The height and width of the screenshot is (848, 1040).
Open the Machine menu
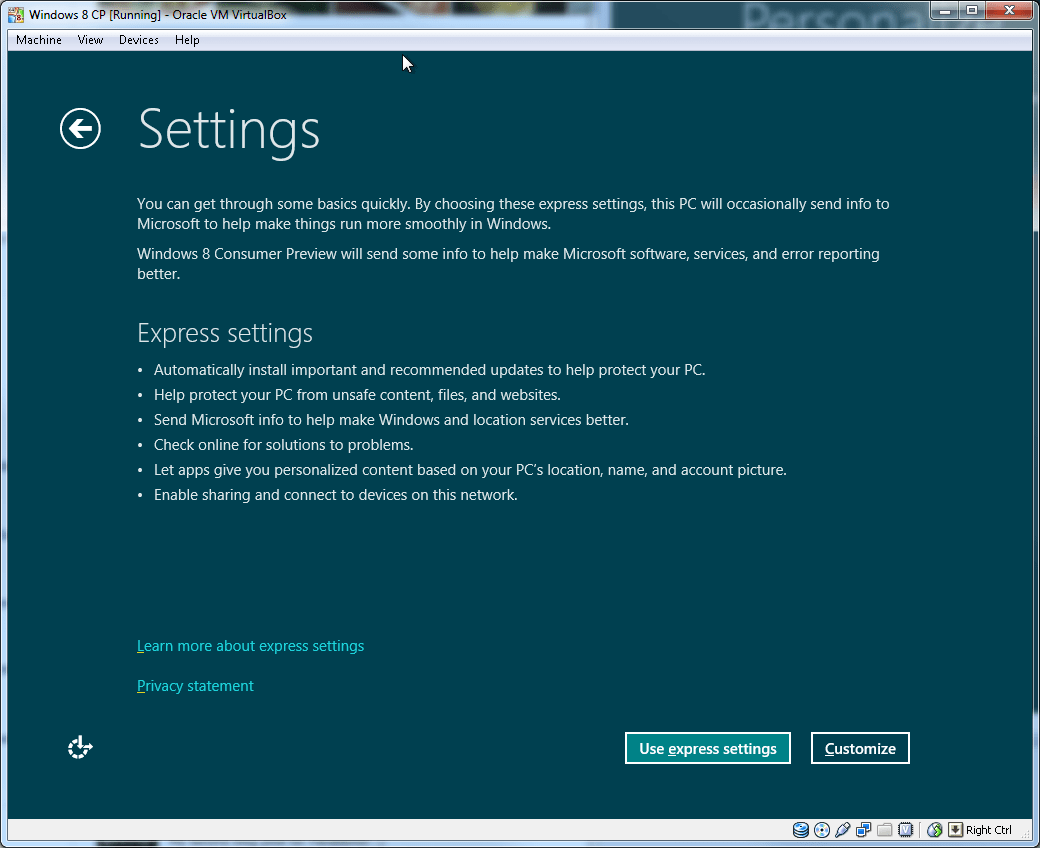pyautogui.click(x=39, y=40)
